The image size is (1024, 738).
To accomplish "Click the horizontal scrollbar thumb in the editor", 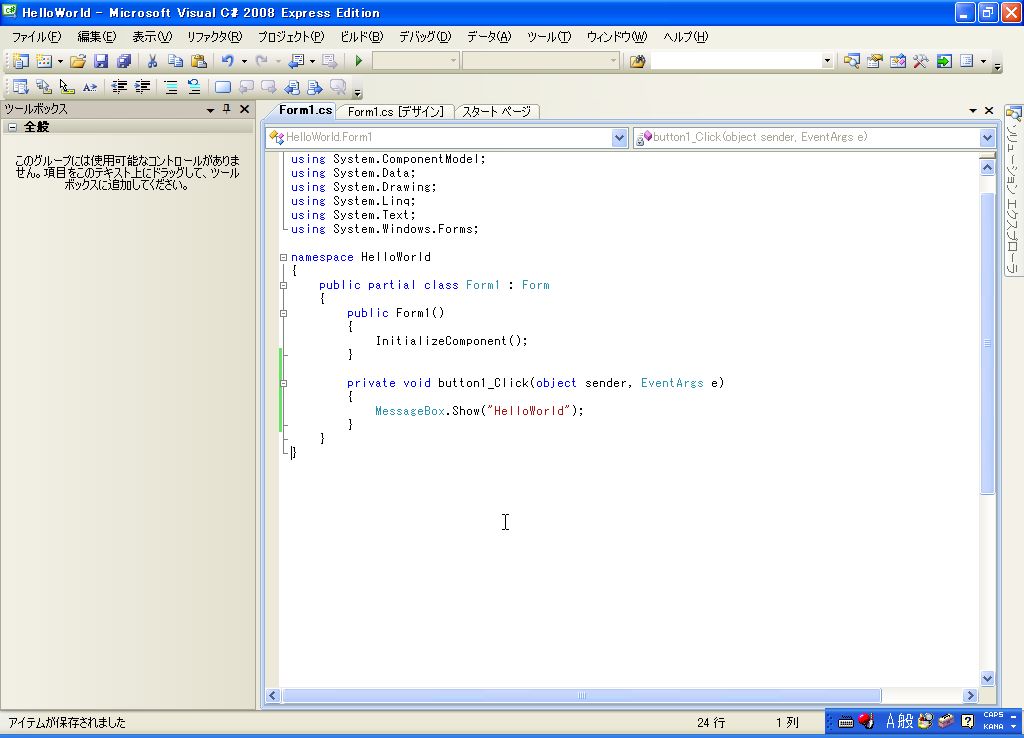I will pyautogui.click(x=580, y=695).
